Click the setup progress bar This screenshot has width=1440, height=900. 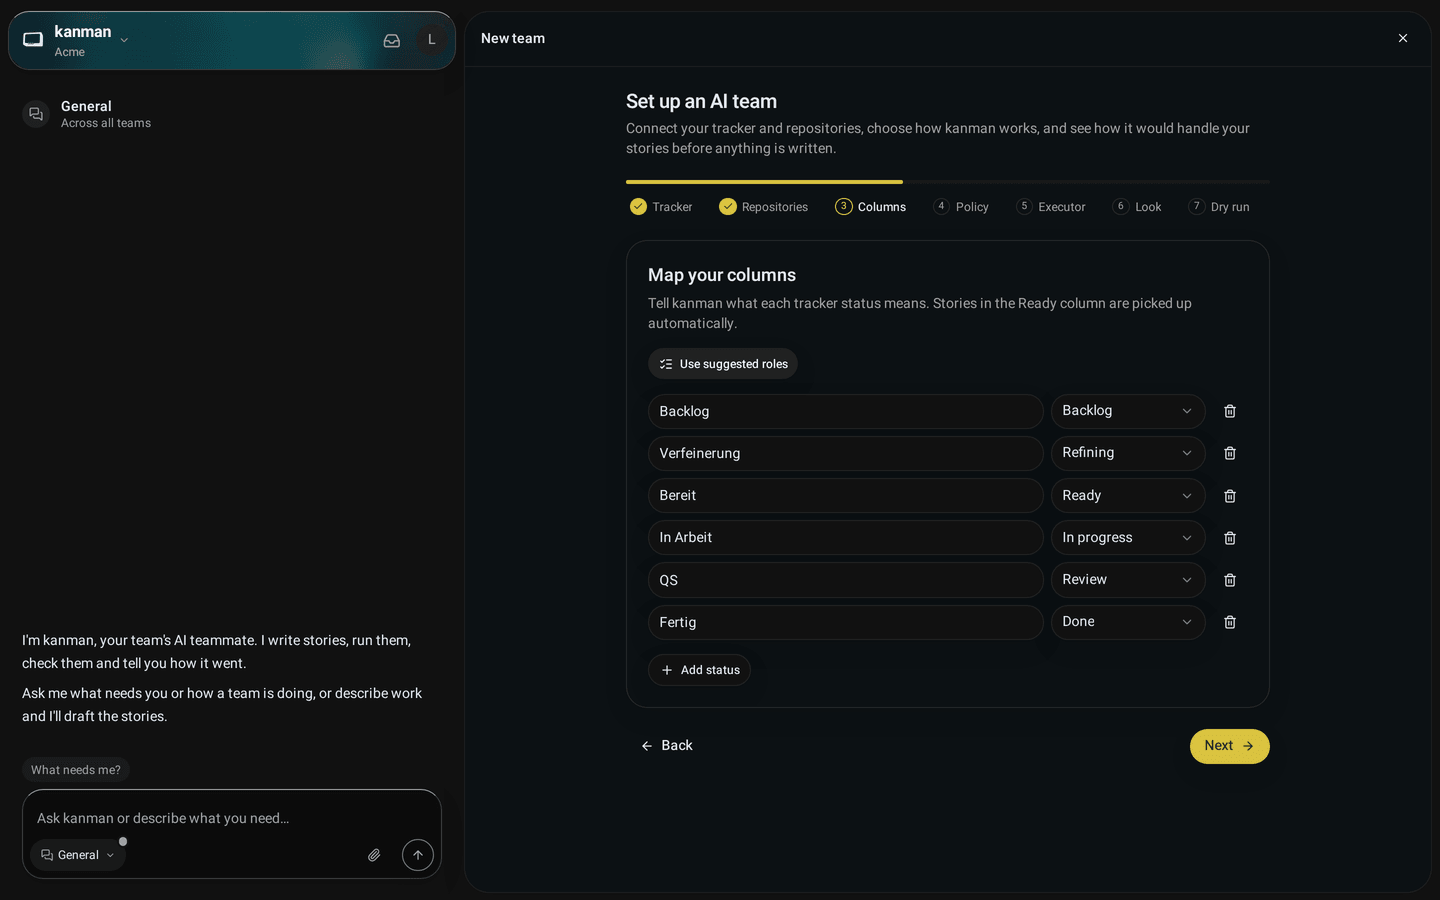pos(948,182)
